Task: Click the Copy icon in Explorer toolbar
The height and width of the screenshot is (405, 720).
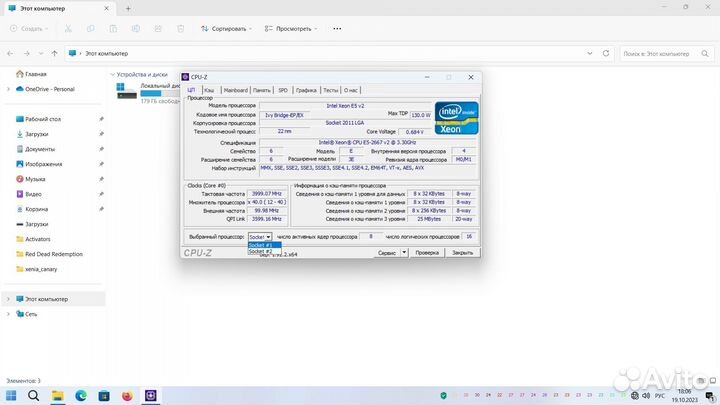Action: point(90,28)
